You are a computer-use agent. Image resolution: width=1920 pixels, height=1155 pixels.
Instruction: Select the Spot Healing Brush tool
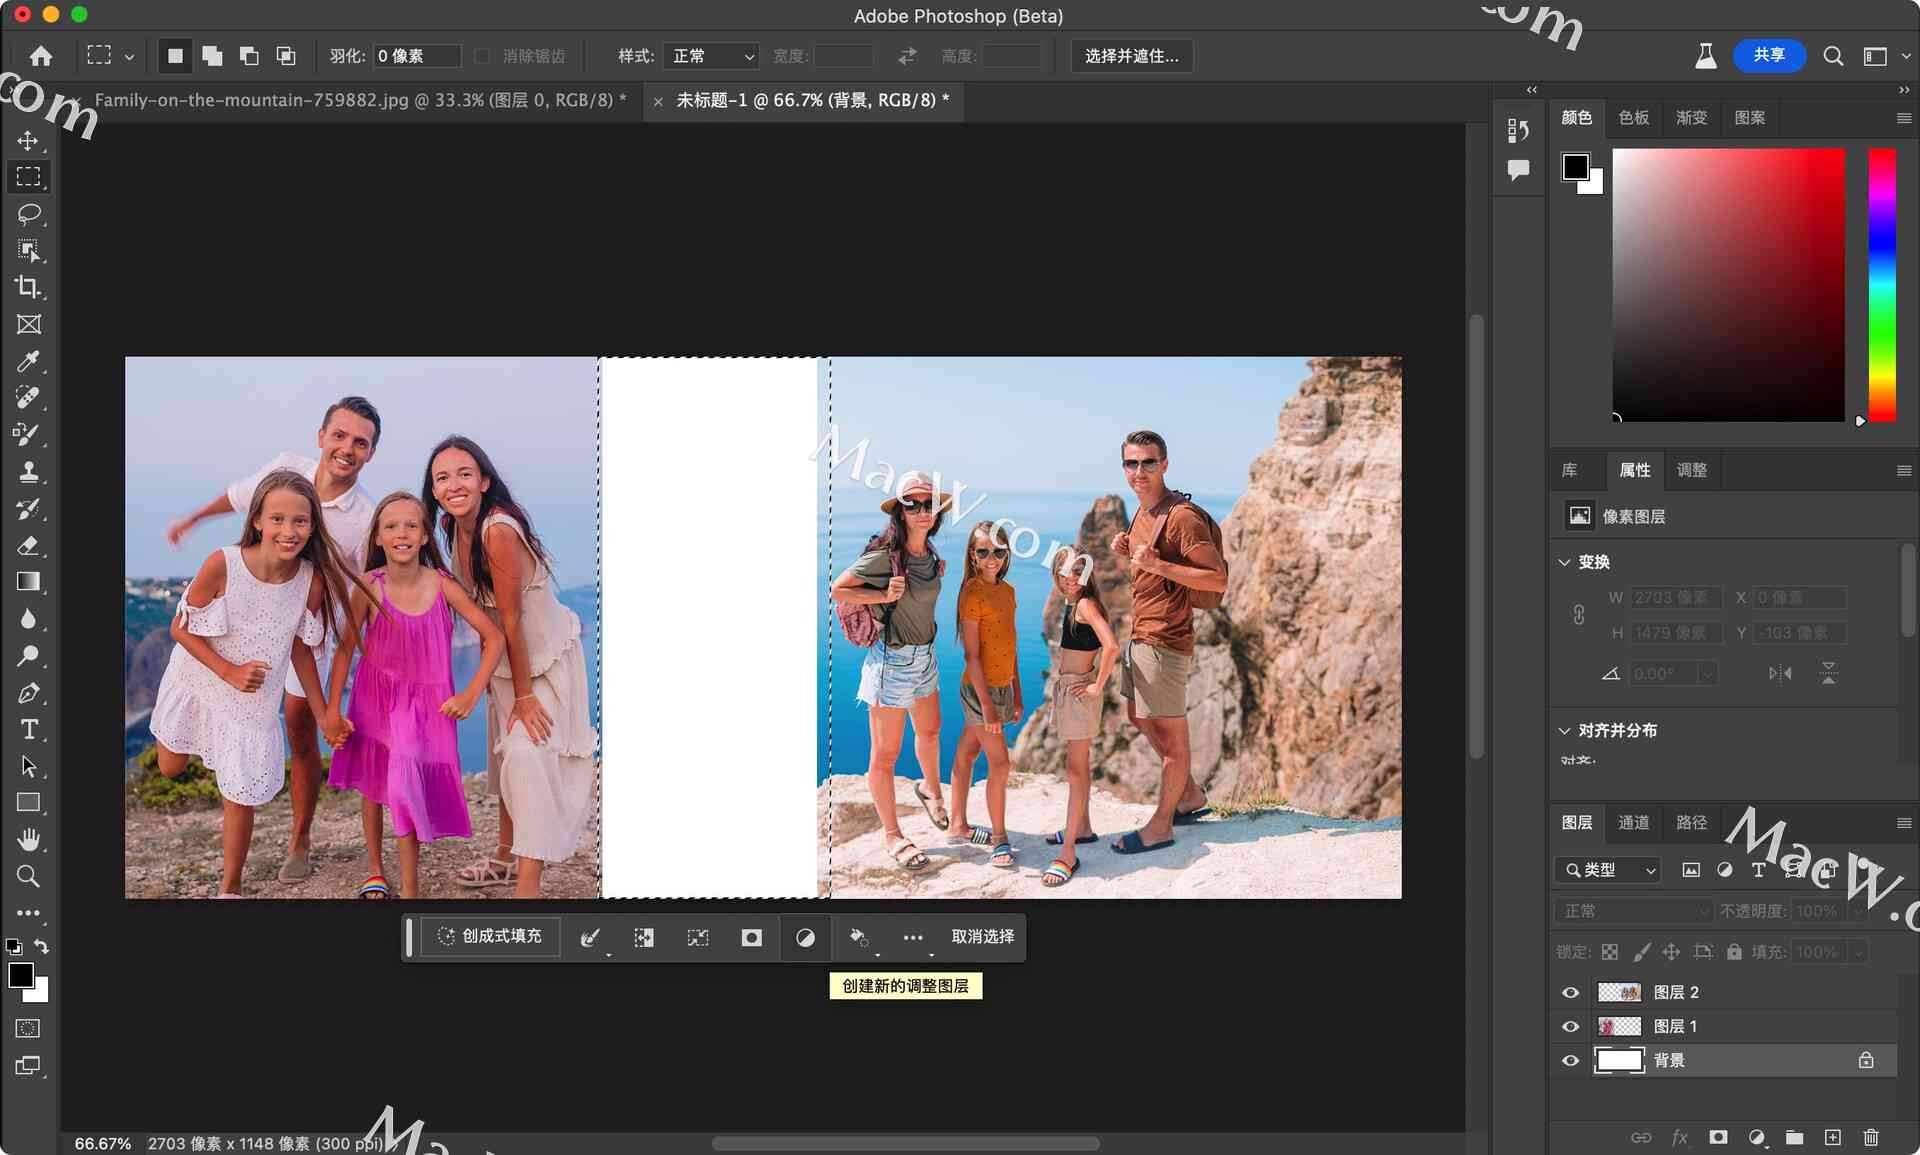(28, 398)
